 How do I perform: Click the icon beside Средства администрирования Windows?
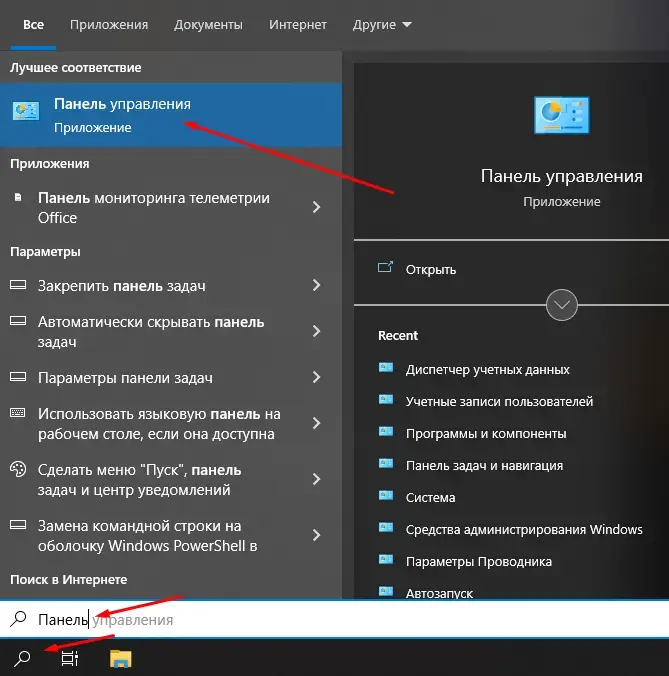pos(386,527)
